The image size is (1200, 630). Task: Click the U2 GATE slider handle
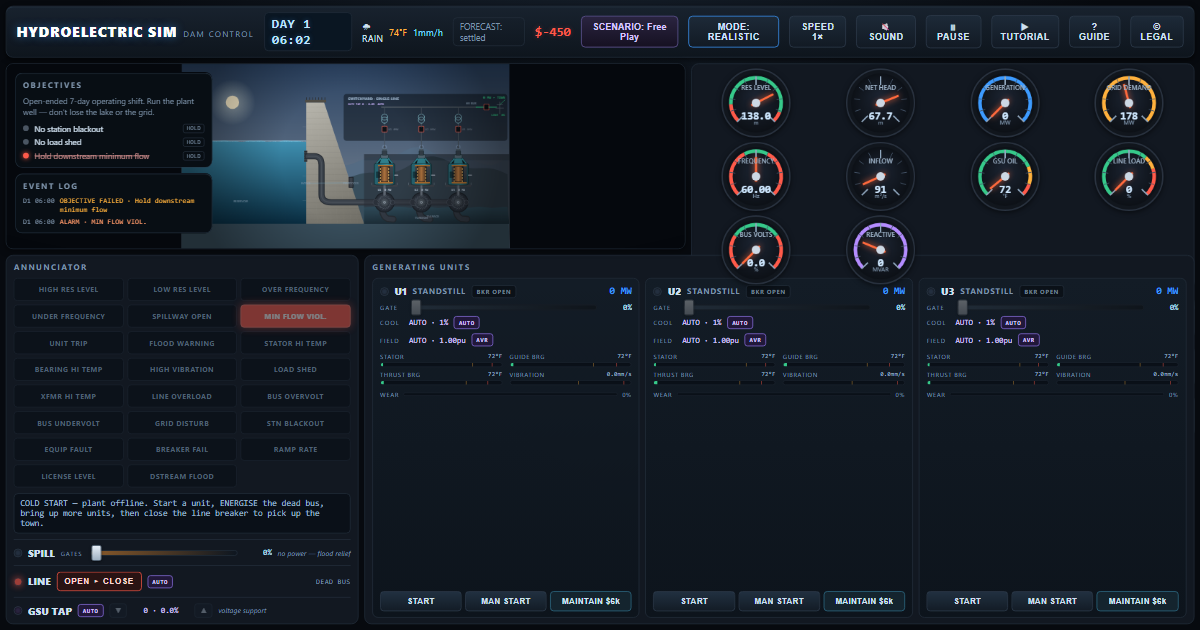[x=689, y=307]
